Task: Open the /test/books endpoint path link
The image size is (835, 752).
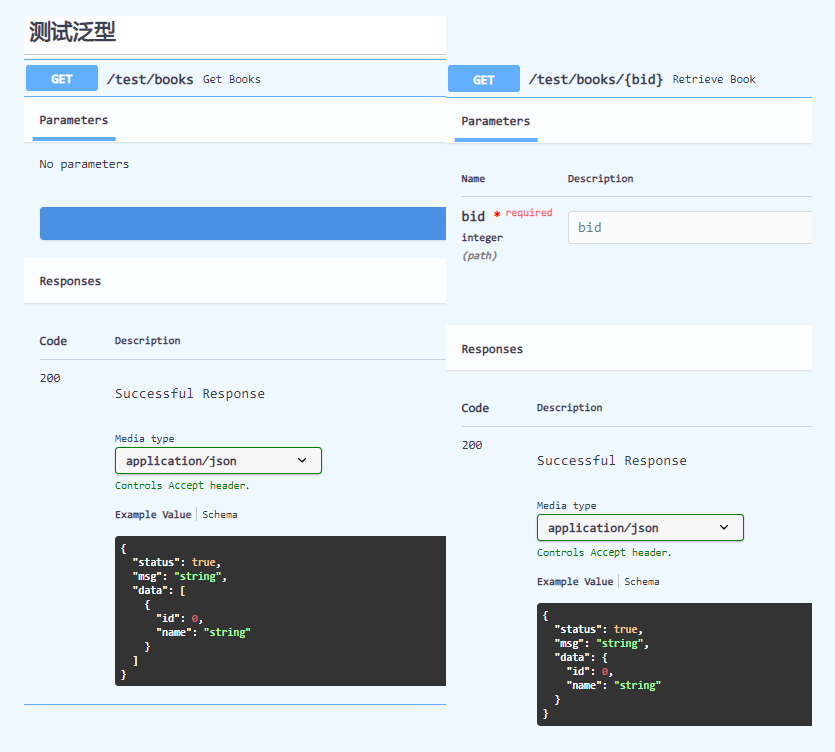Action: [x=150, y=79]
